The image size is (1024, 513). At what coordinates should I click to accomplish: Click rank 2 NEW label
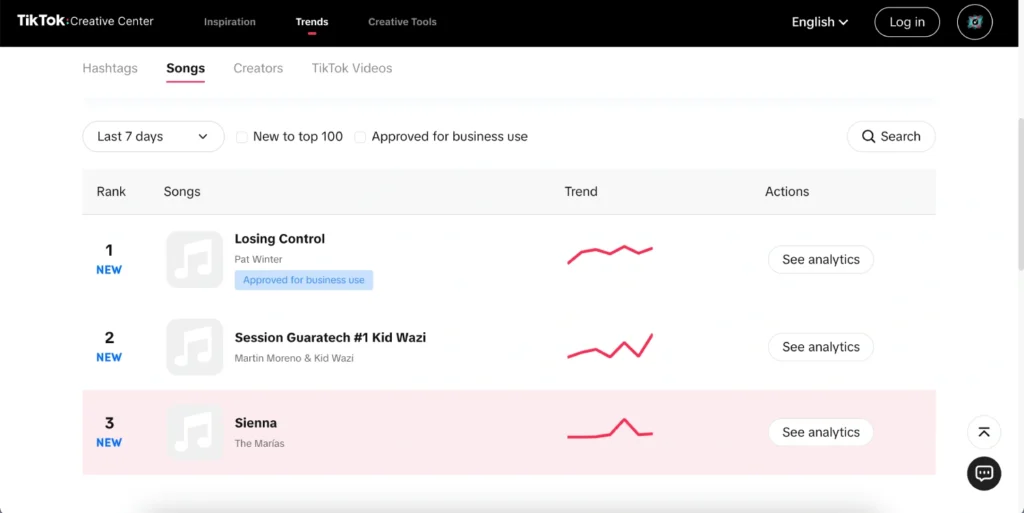pos(109,357)
